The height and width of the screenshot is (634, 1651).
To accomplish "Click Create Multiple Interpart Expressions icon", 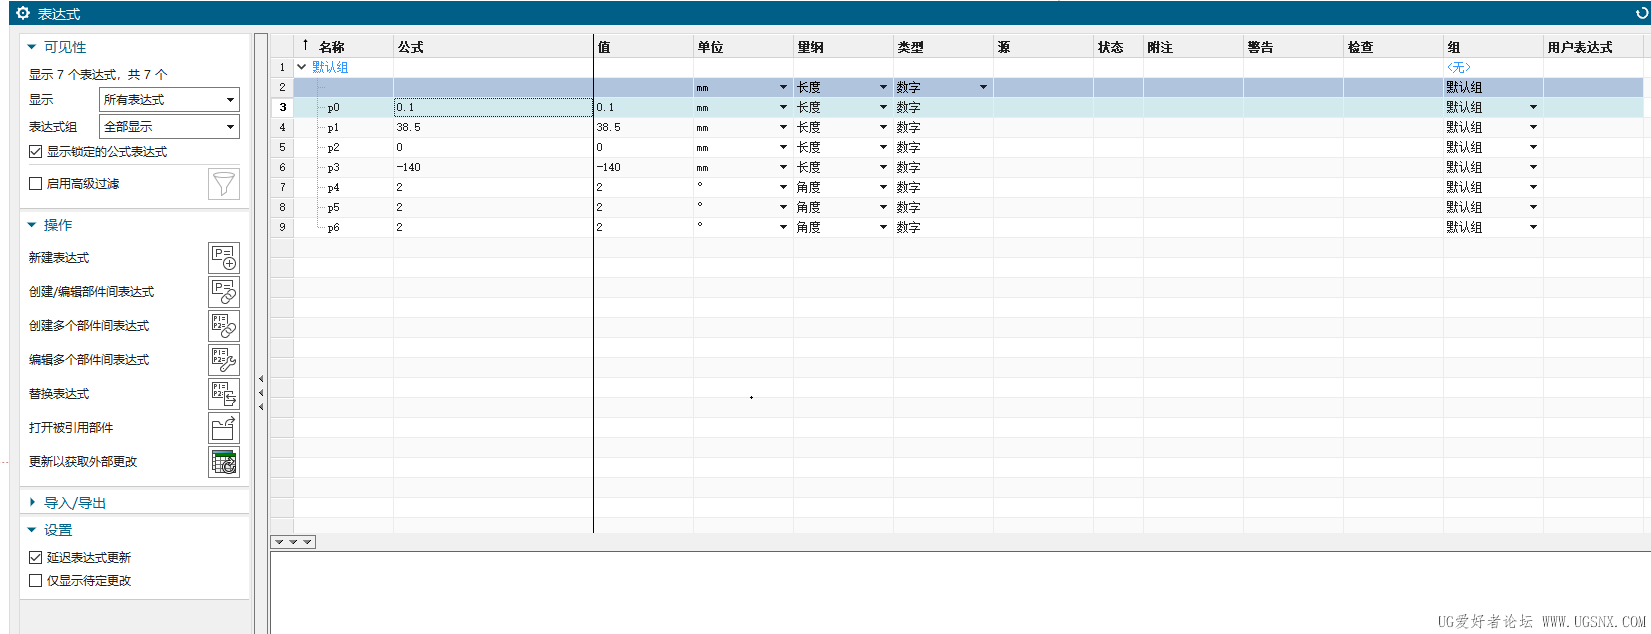I will pyautogui.click(x=224, y=326).
